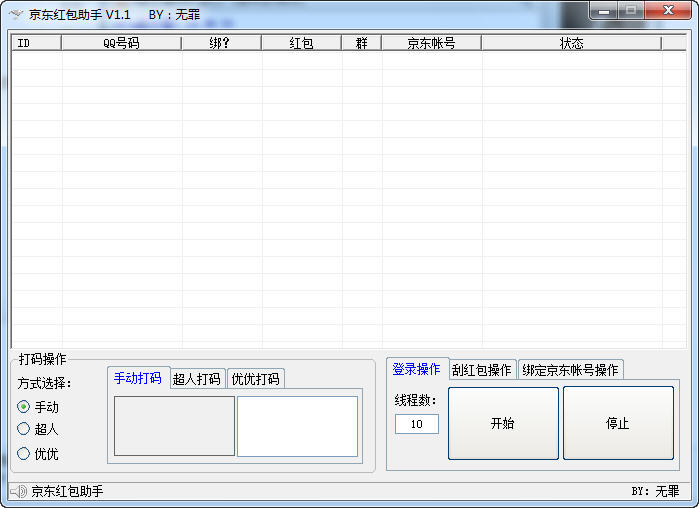699x508 pixels.
Task: Open the 超人打码 tab
Action: [197, 379]
